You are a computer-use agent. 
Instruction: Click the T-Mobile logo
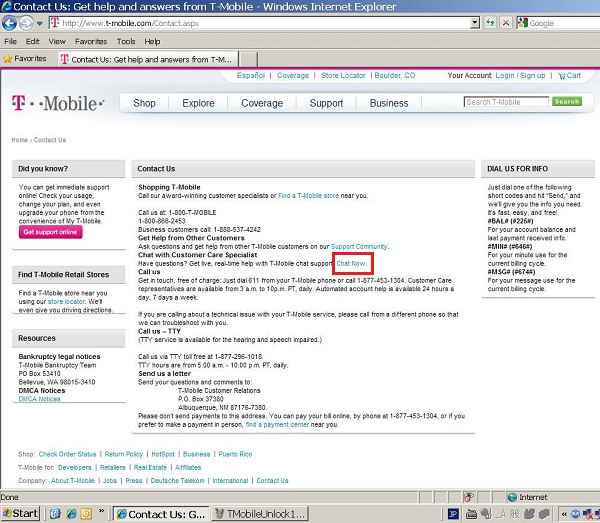(x=58, y=103)
